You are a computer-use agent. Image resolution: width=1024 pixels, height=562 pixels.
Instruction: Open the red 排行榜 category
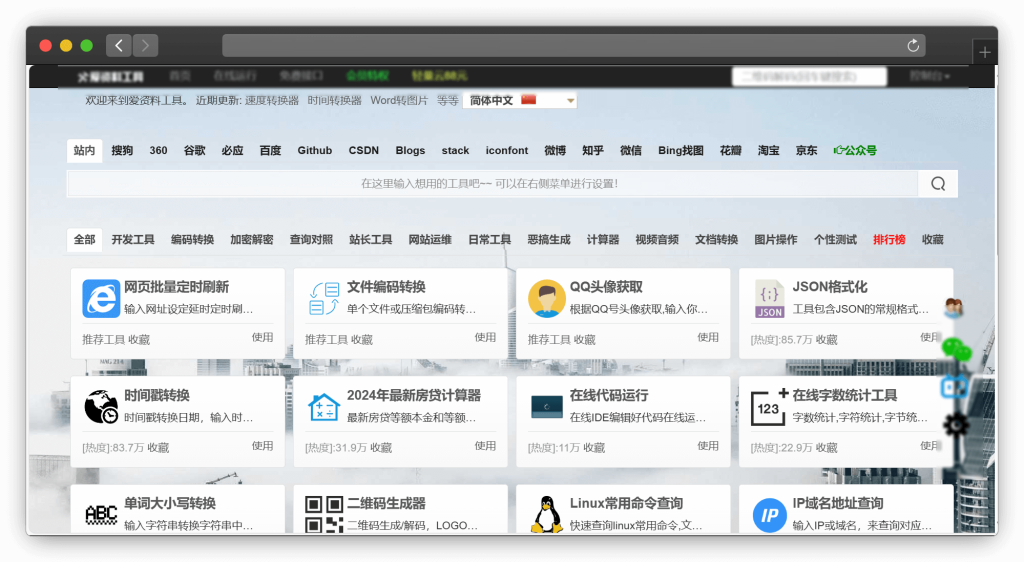click(x=889, y=240)
